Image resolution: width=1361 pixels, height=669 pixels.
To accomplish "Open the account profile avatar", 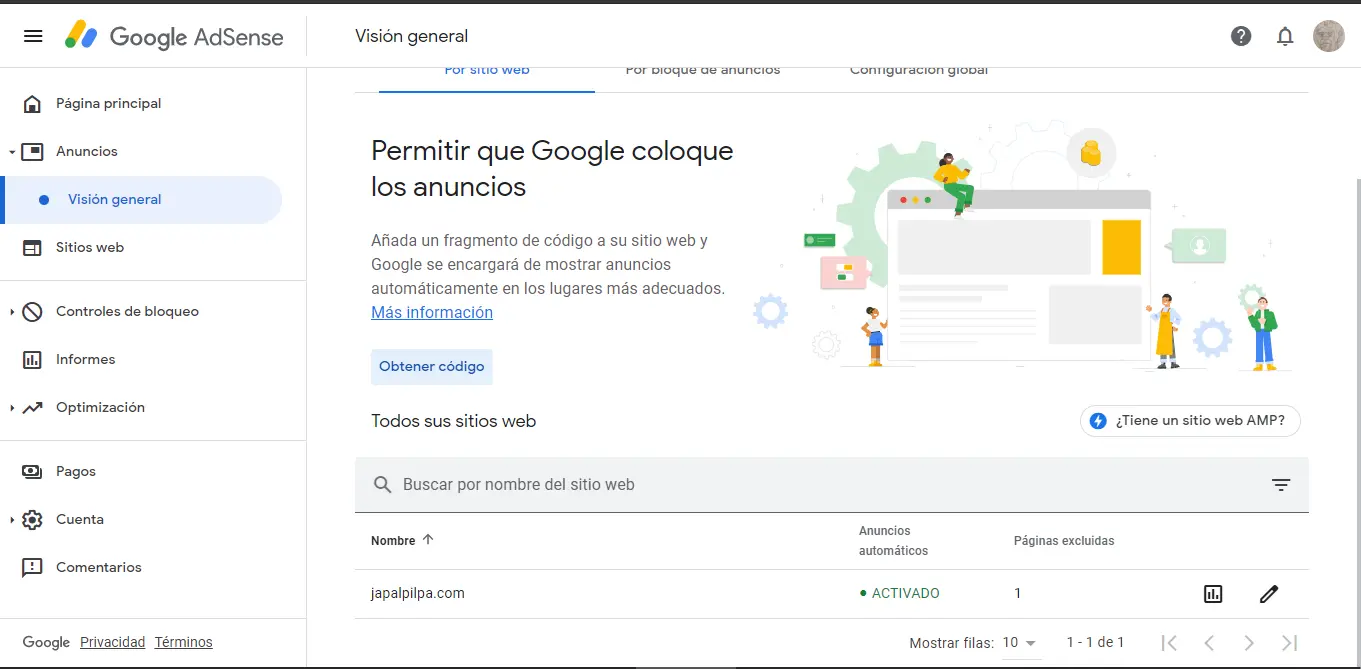I will point(1329,36).
